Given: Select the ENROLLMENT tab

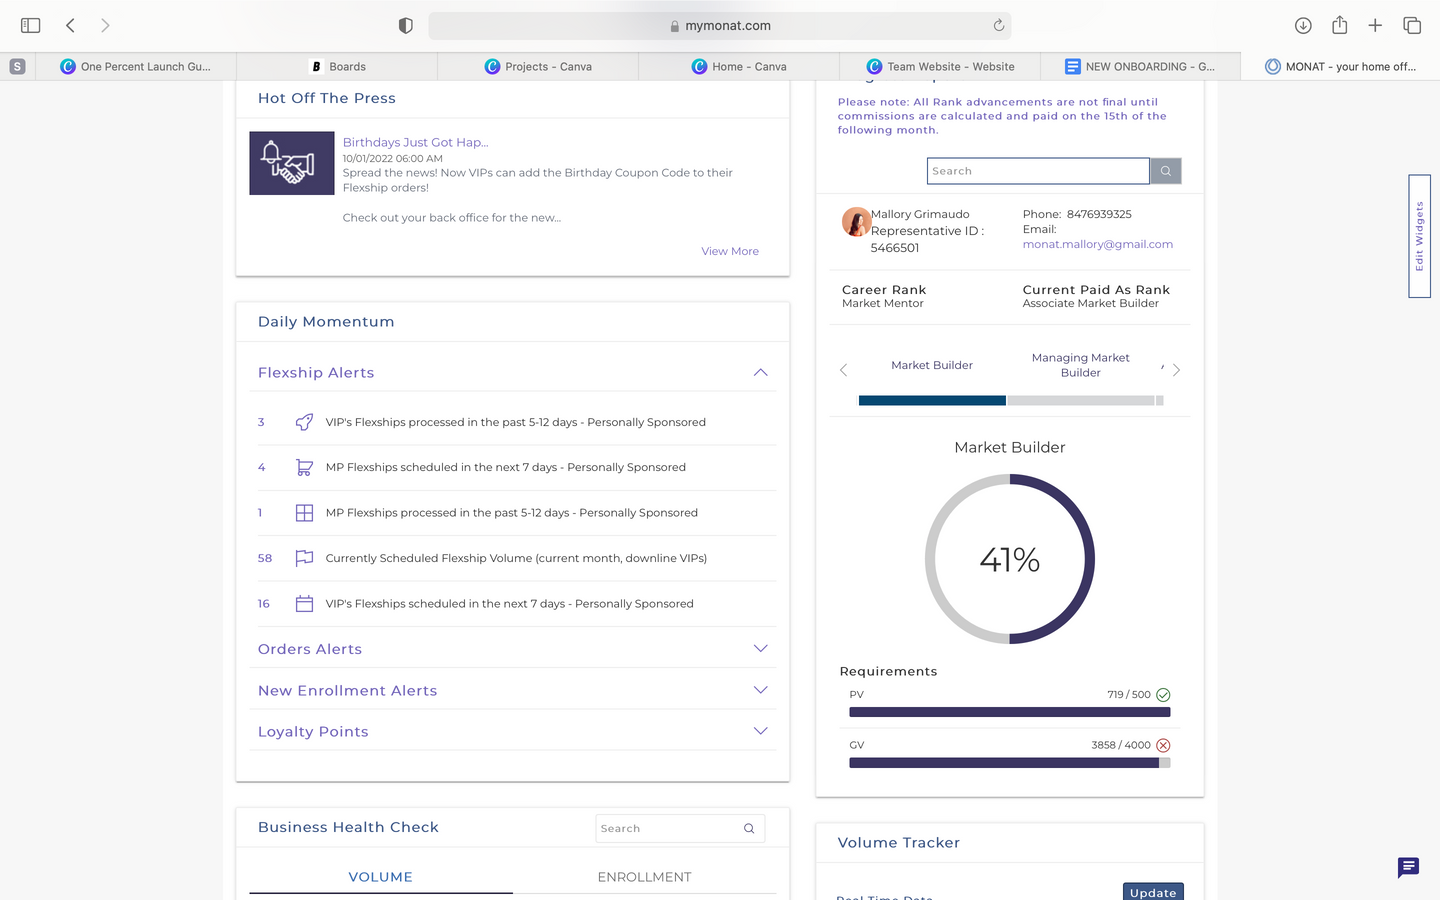Looking at the screenshot, I should point(644,877).
